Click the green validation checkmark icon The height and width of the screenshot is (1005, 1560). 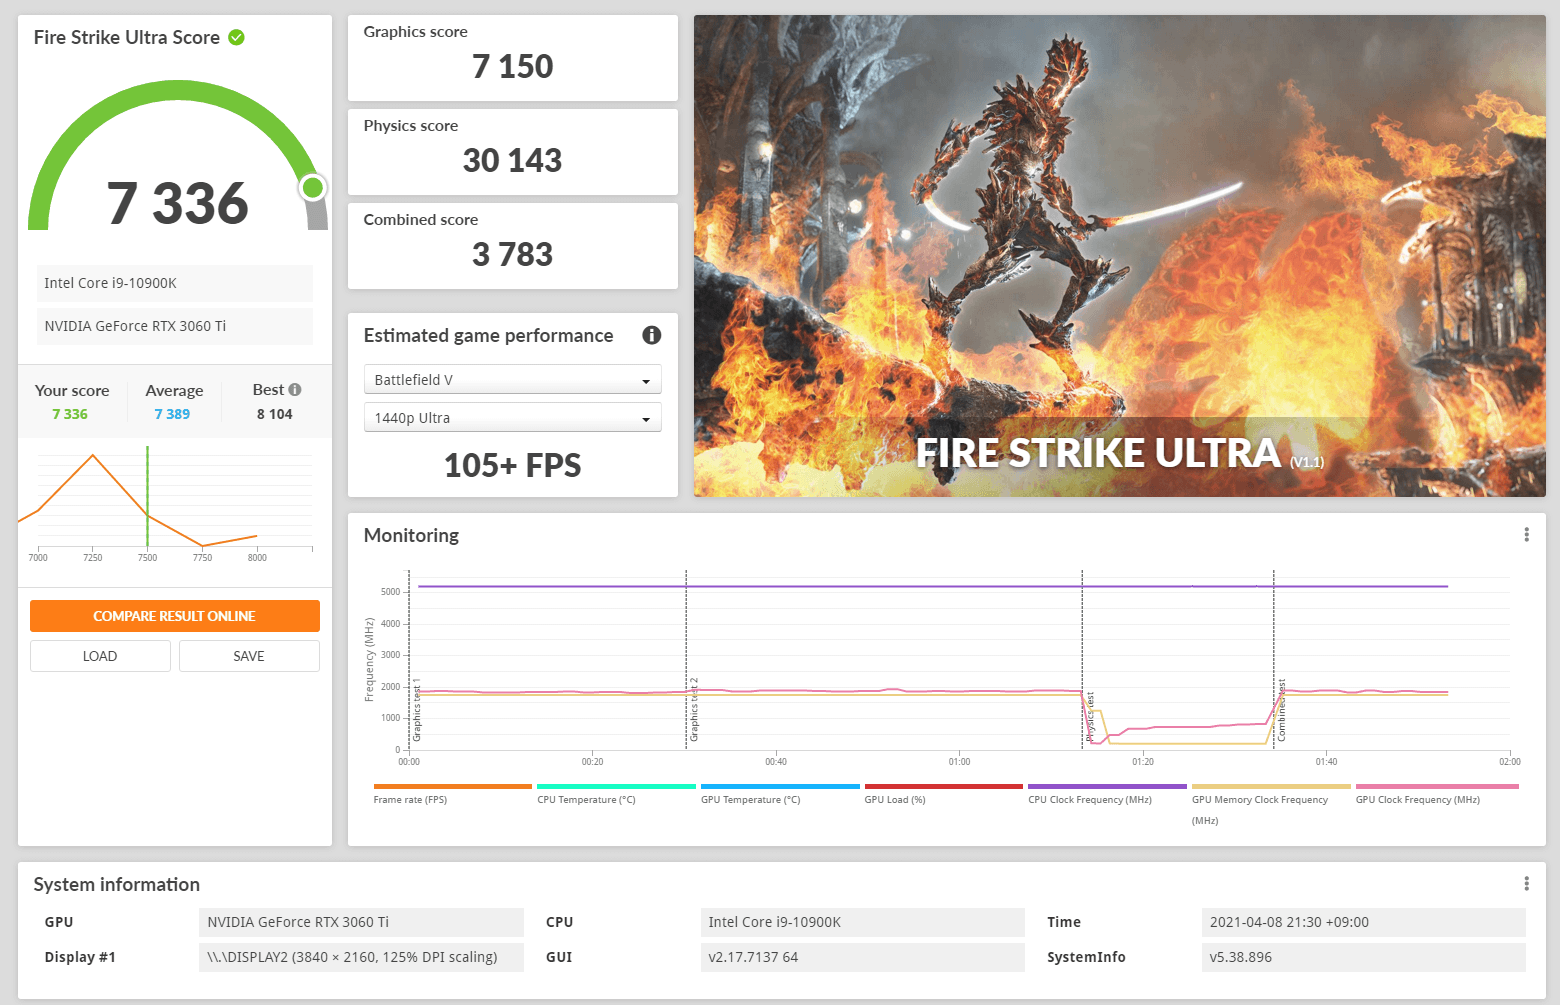point(237,37)
